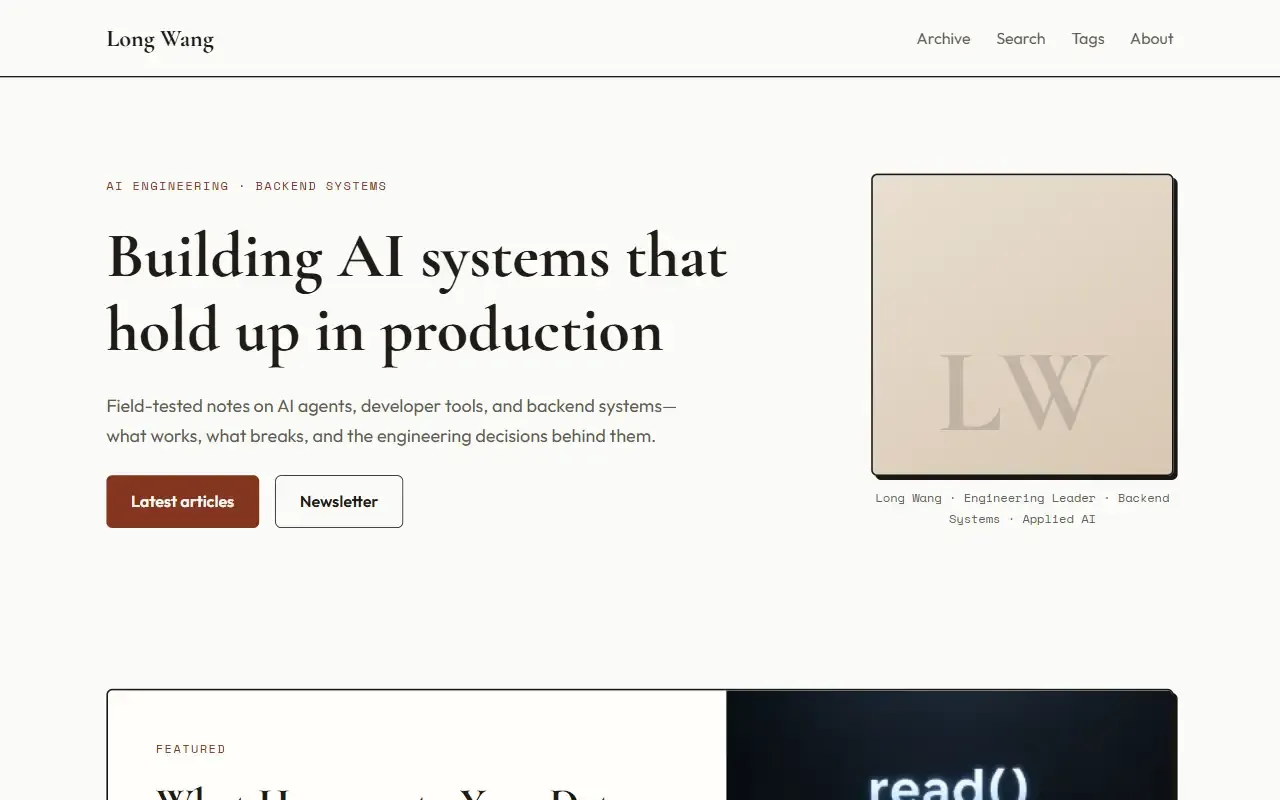Click the Latest articles button
This screenshot has height=800, width=1280.
pyautogui.click(x=183, y=501)
